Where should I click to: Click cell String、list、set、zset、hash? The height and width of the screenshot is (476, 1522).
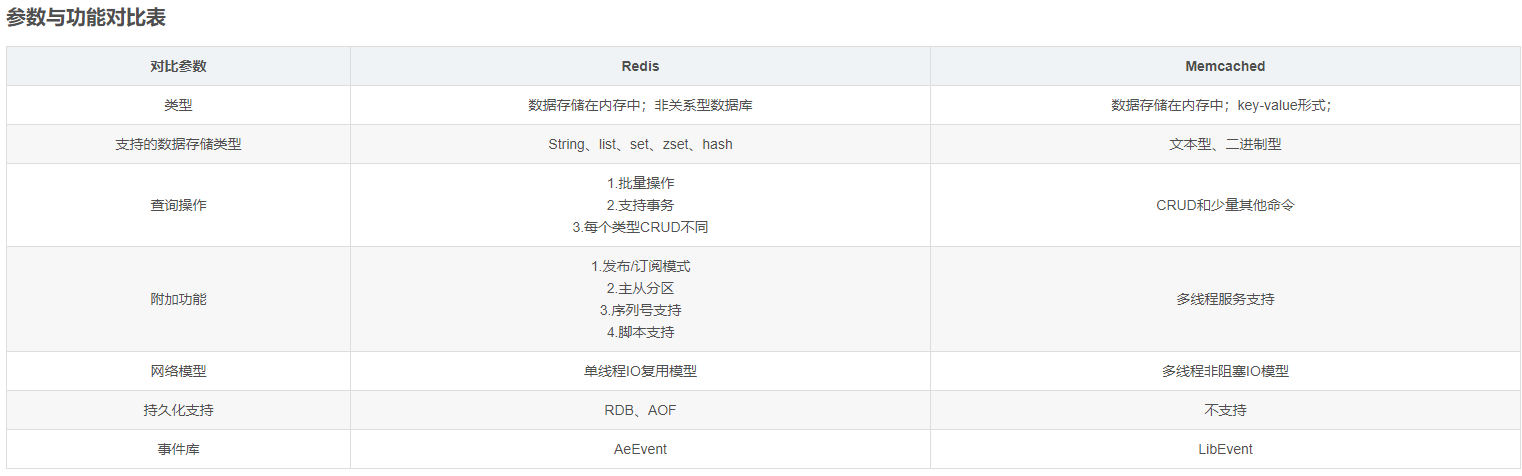pos(640,144)
